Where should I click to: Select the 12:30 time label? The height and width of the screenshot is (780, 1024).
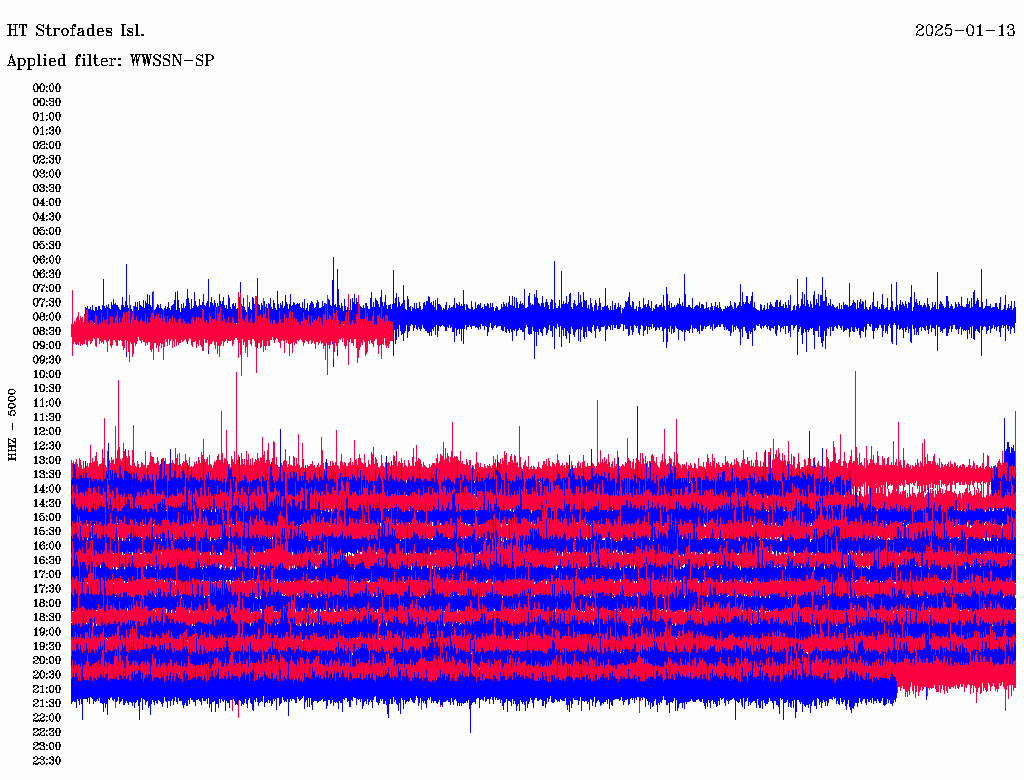(47, 446)
